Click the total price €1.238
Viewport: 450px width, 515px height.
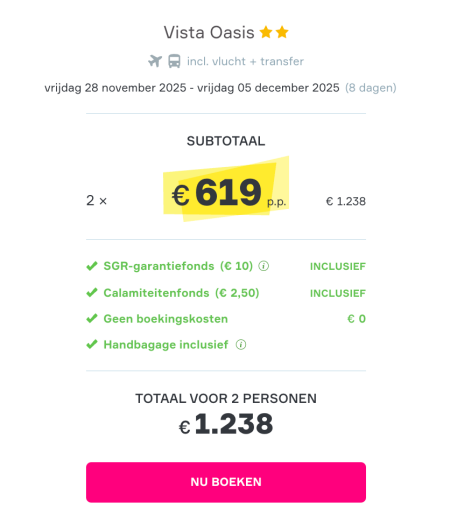click(x=226, y=424)
